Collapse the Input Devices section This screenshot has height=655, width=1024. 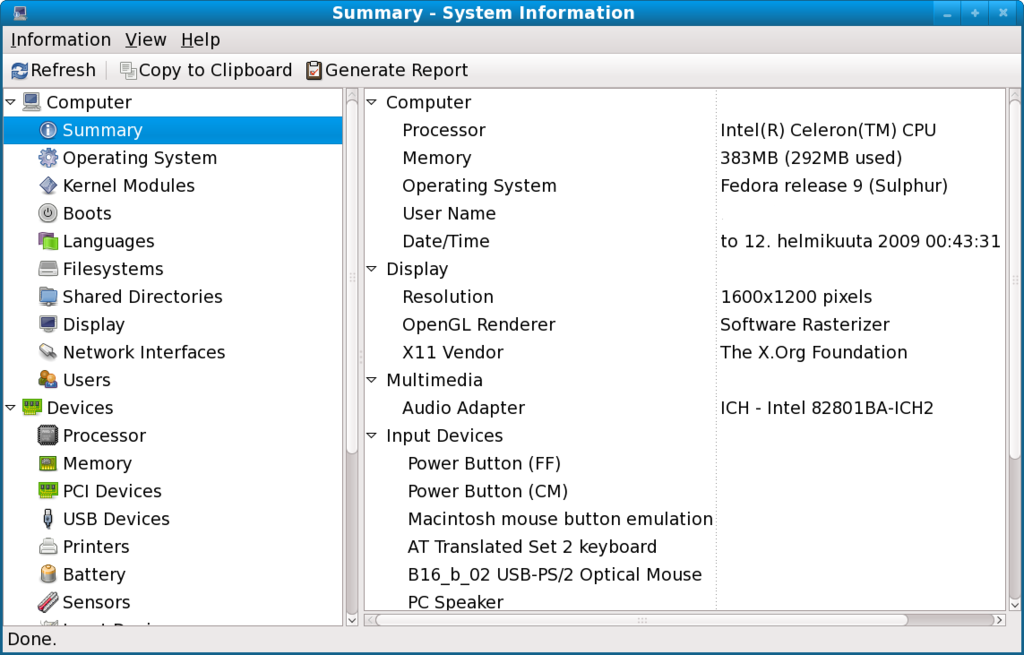click(x=372, y=436)
